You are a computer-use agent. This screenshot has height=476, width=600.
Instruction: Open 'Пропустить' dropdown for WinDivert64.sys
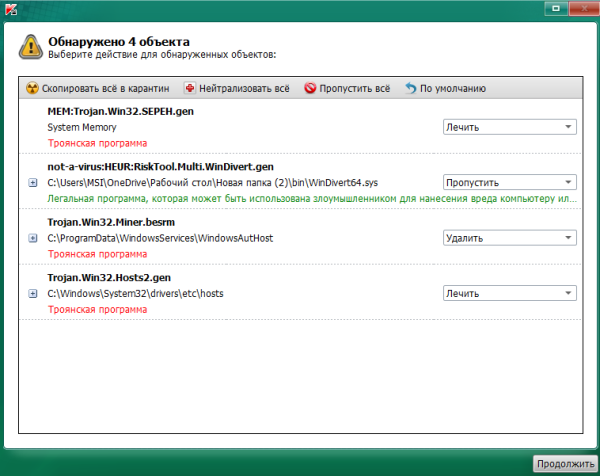click(x=510, y=183)
